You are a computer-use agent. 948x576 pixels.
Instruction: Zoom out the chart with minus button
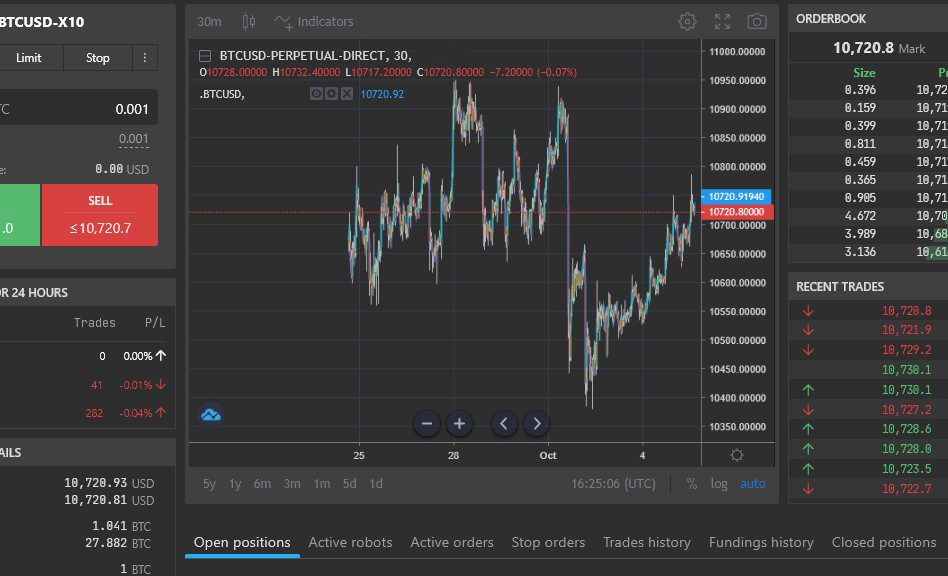pos(426,424)
